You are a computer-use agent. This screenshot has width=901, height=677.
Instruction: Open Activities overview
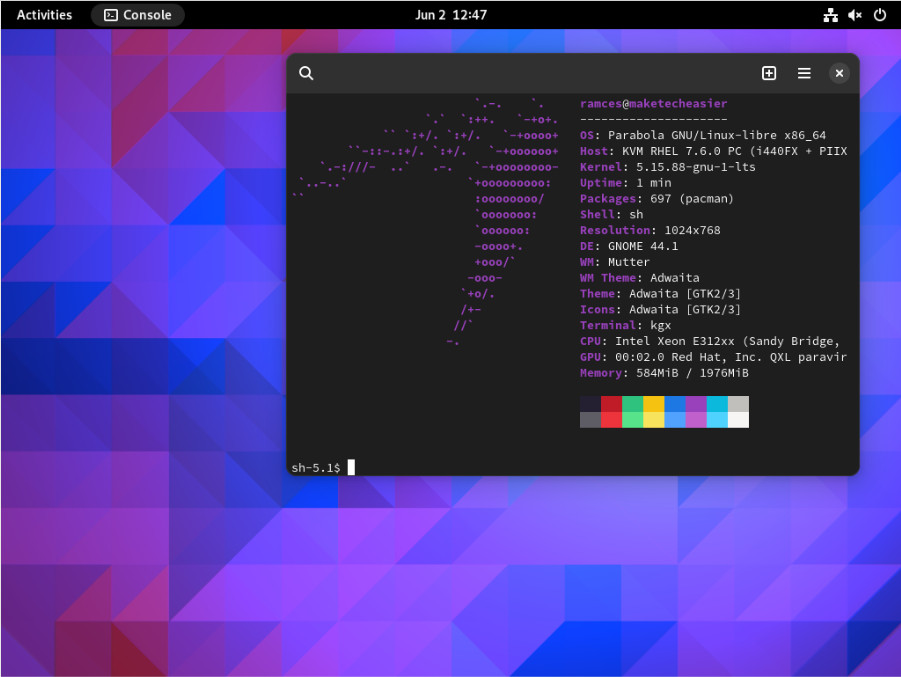[x=43, y=14]
